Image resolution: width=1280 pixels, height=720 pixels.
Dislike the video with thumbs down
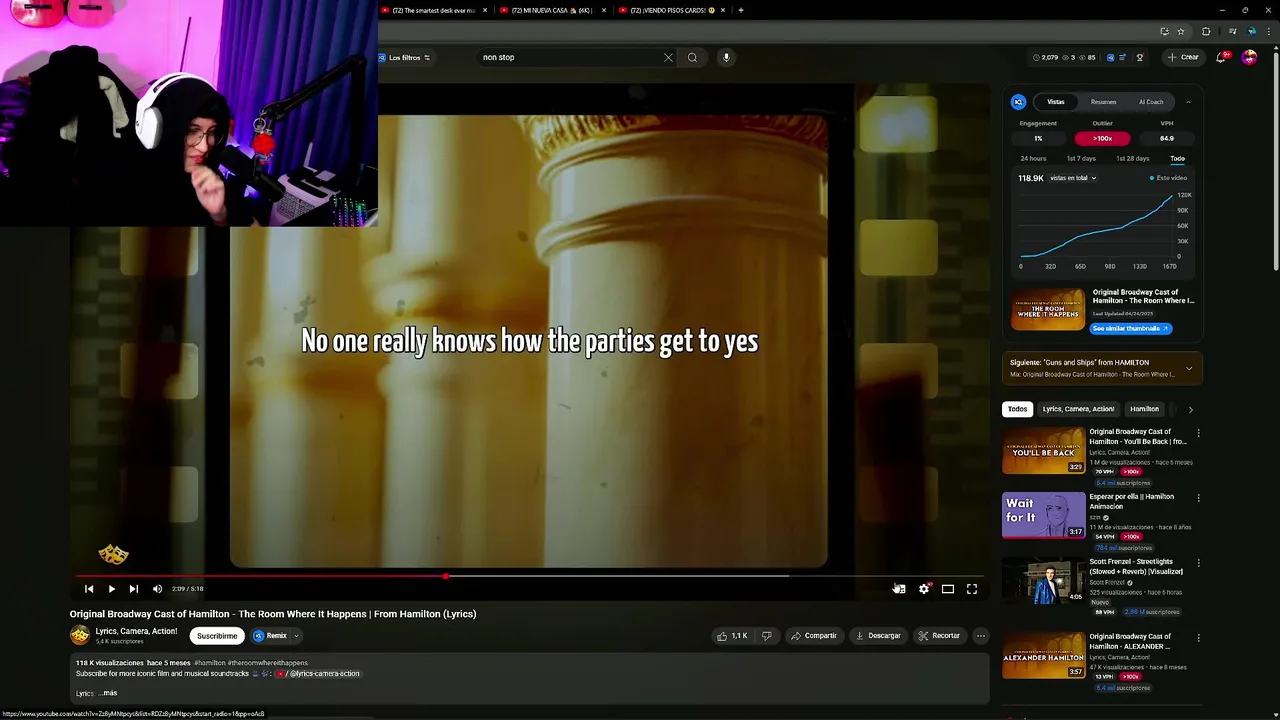click(767, 636)
